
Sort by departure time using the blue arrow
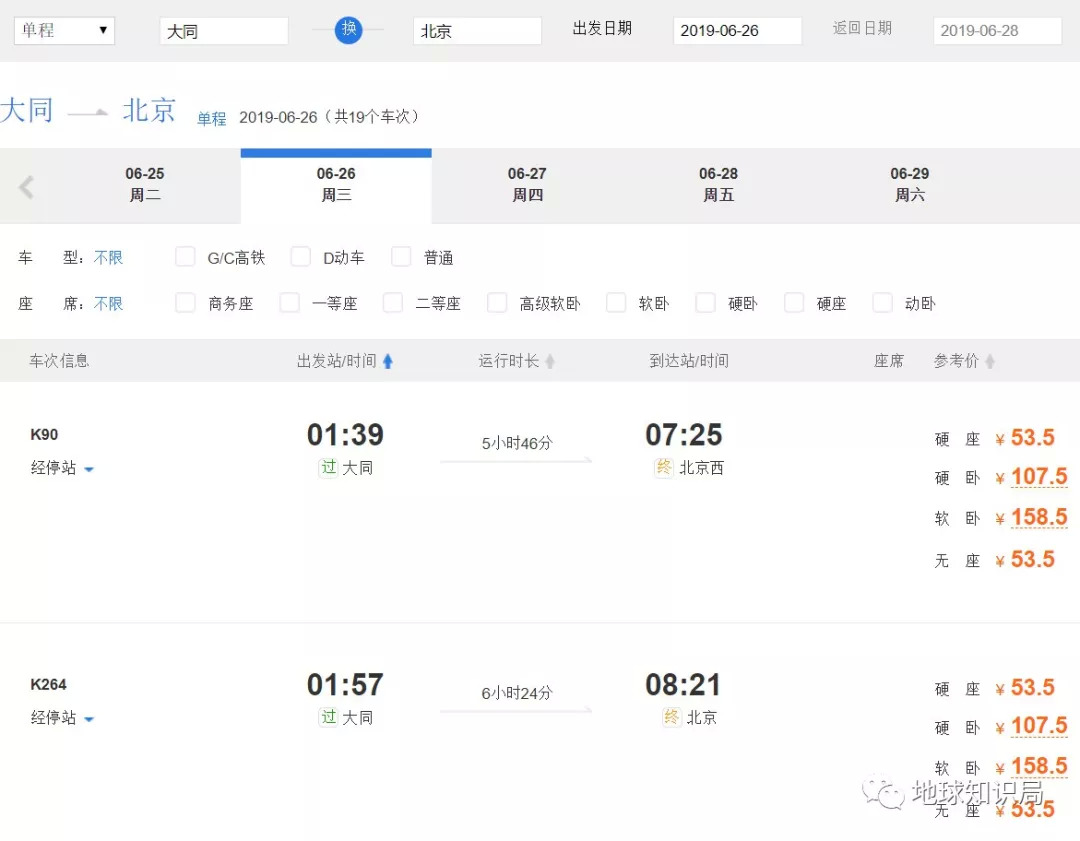tap(388, 361)
